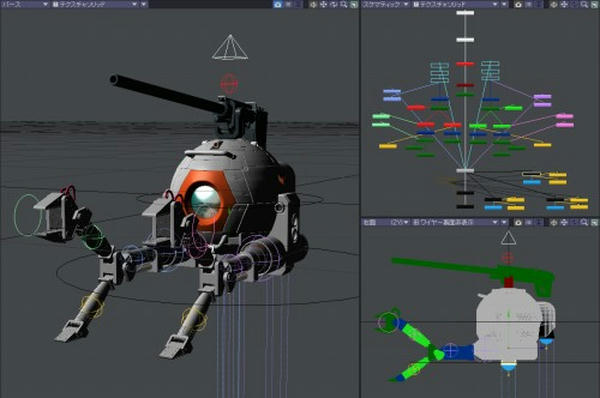
Task: Select the green cannon in the side viewport
Action: 473,272
